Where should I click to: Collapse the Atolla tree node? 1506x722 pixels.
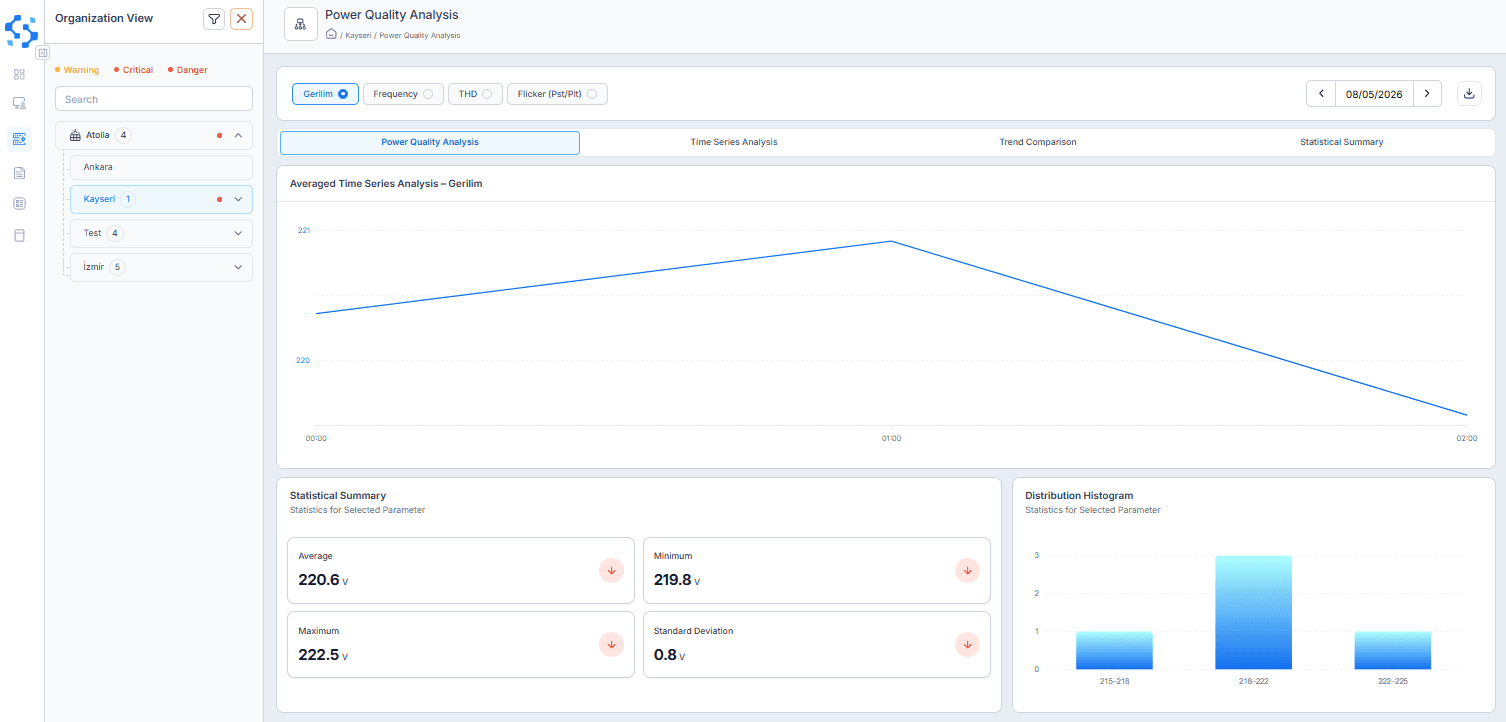click(x=238, y=135)
